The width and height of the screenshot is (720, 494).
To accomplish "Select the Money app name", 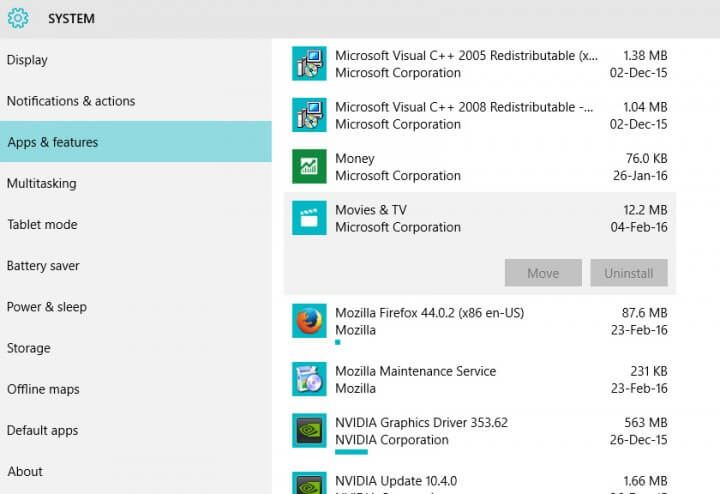I will click(354, 158).
